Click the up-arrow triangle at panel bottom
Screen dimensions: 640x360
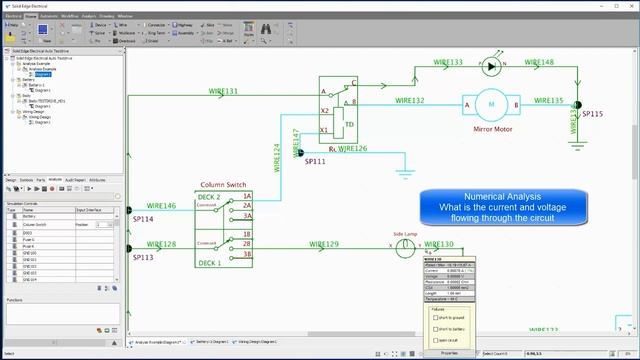(114, 343)
